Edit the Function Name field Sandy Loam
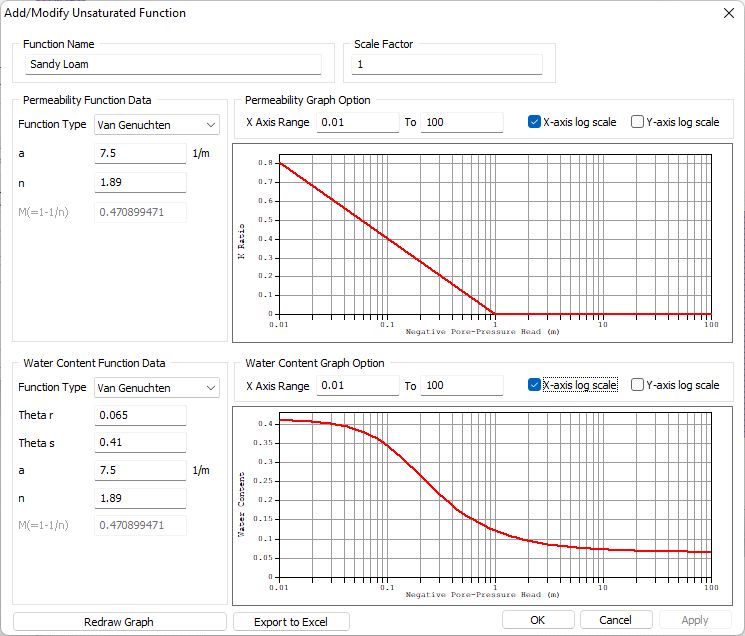The image size is (745, 636). click(173, 64)
